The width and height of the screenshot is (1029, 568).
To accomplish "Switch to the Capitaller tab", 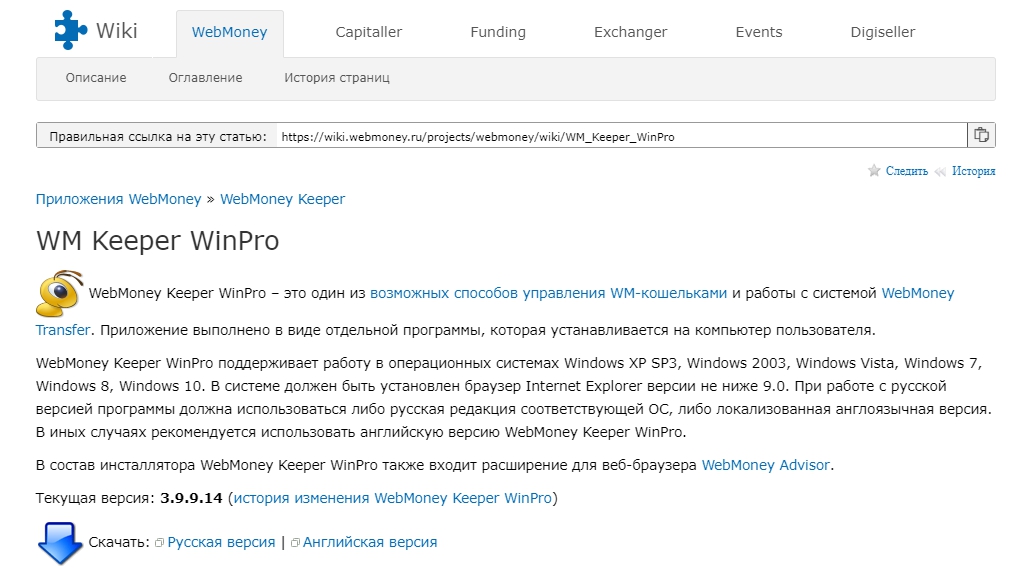I will click(x=368, y=32).
